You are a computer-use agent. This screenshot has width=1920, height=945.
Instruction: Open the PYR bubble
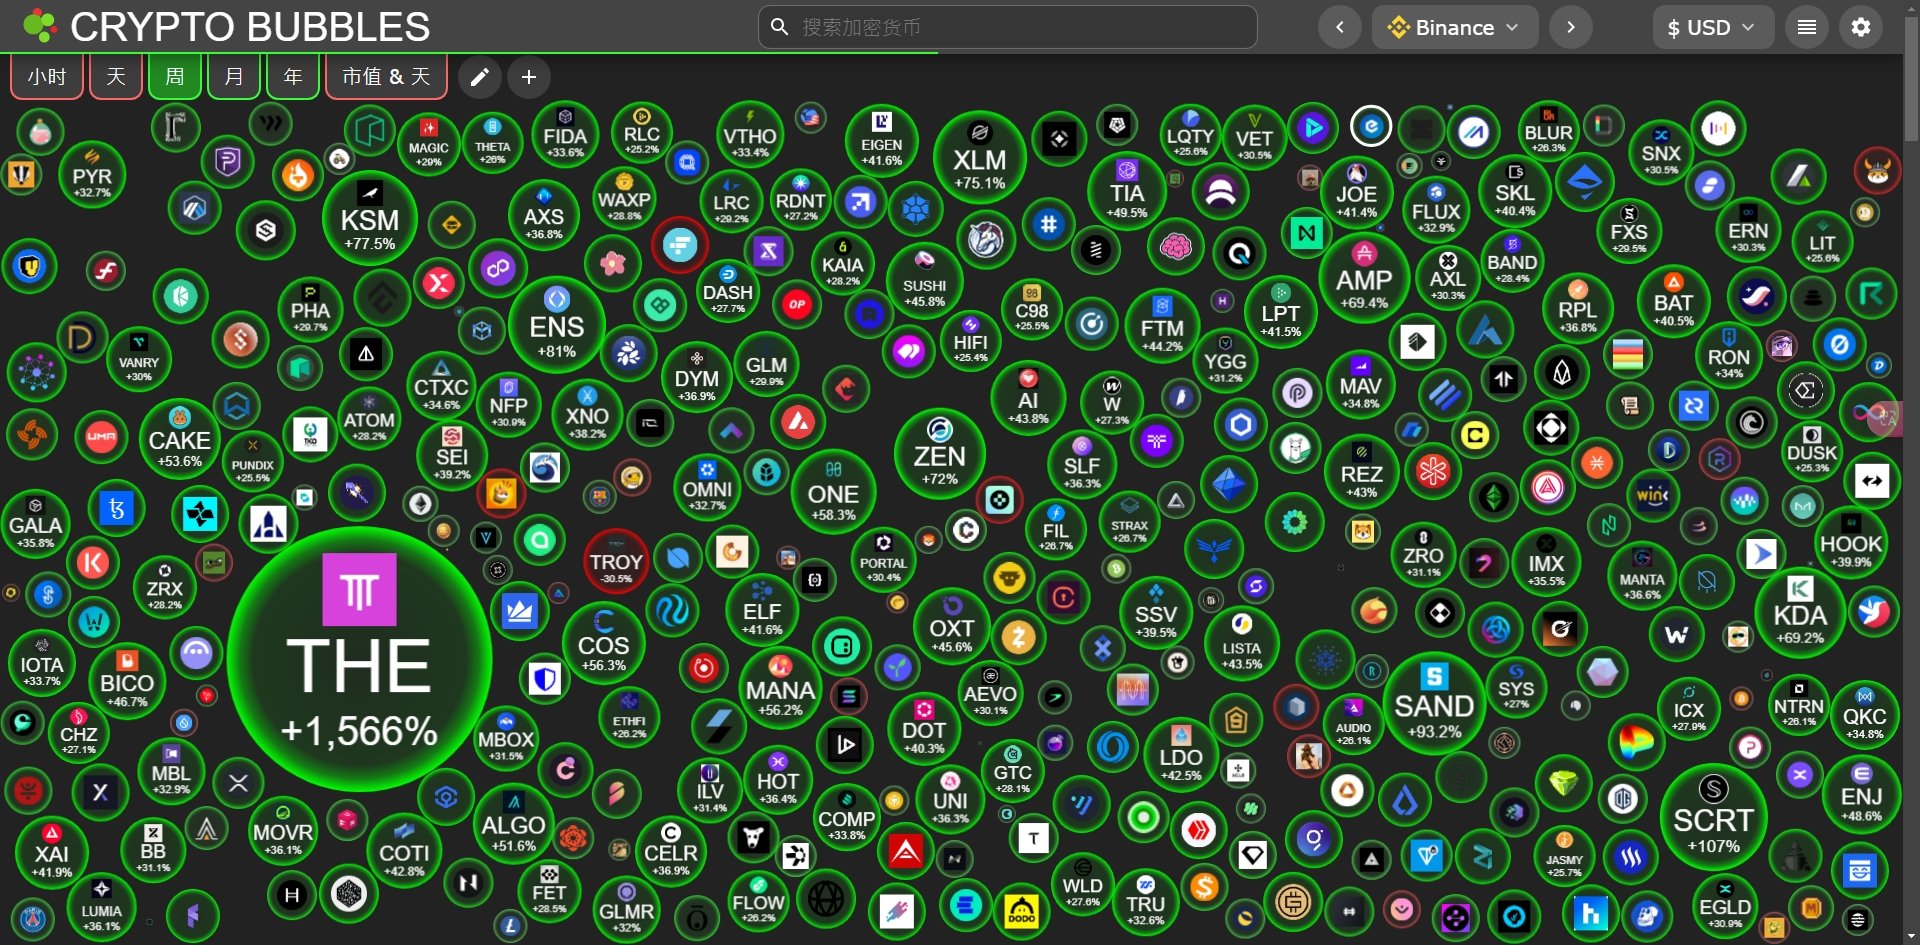[x=92, y=176]
